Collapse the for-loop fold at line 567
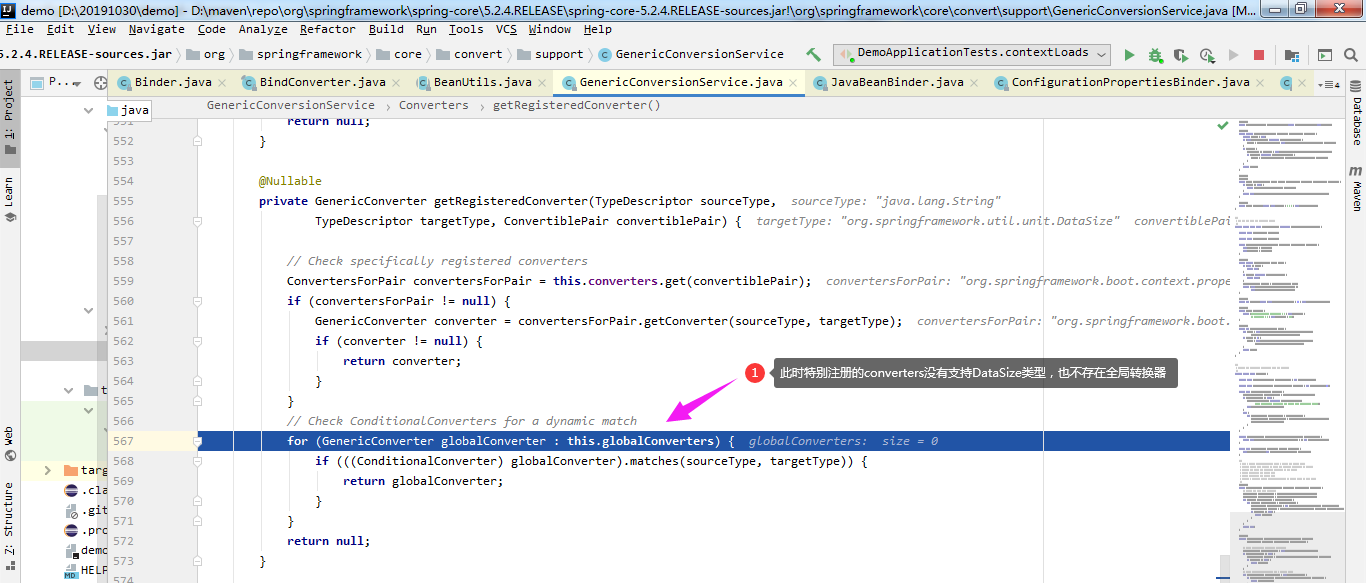This screenshot has width=1366, height=583. point(198,441)
